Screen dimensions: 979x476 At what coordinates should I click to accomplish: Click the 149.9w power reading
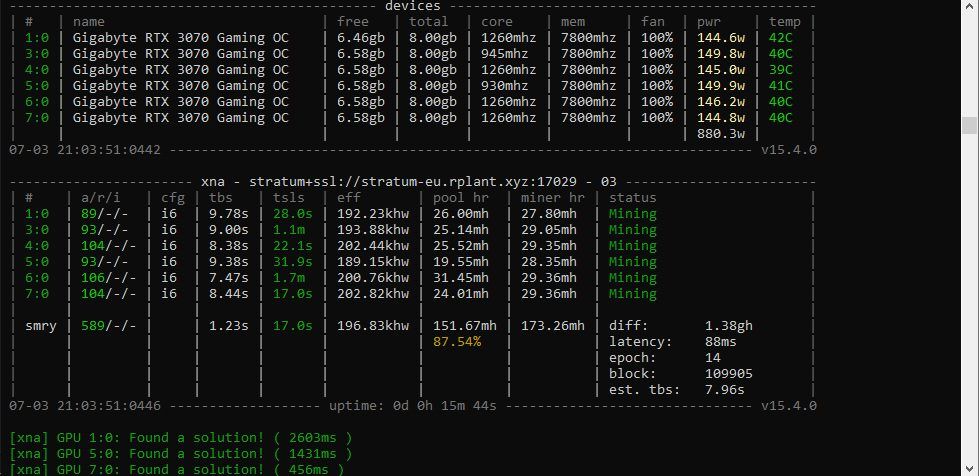click(x=720, y=86)
